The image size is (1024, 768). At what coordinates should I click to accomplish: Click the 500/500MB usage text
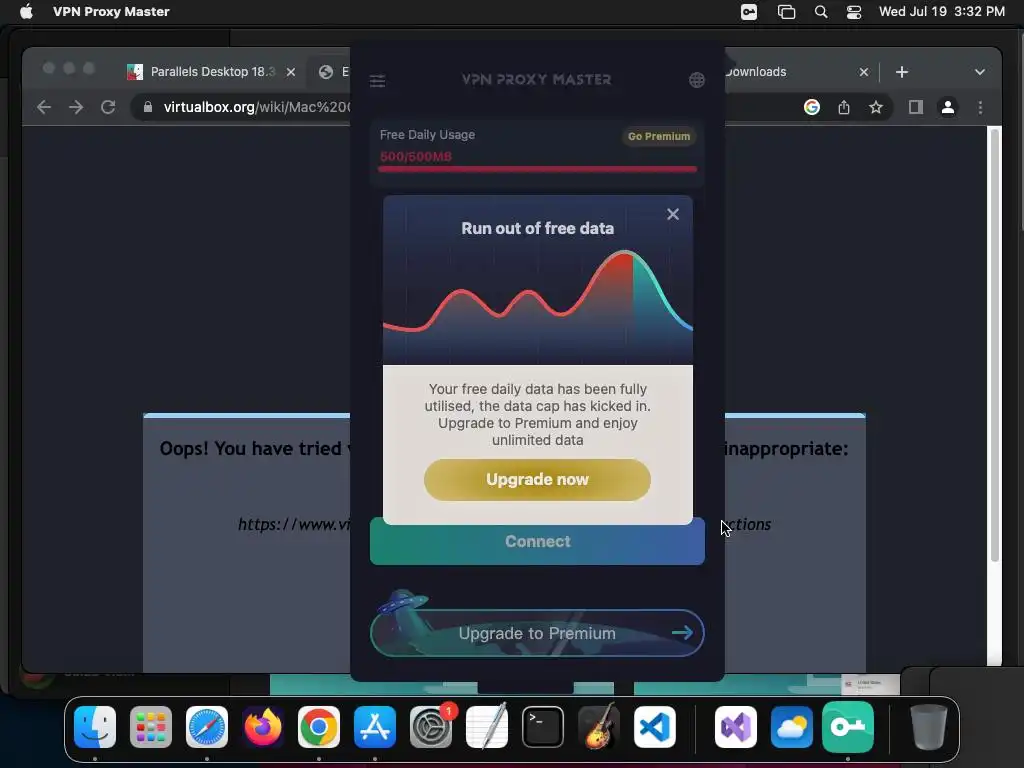tap(415, 157)
